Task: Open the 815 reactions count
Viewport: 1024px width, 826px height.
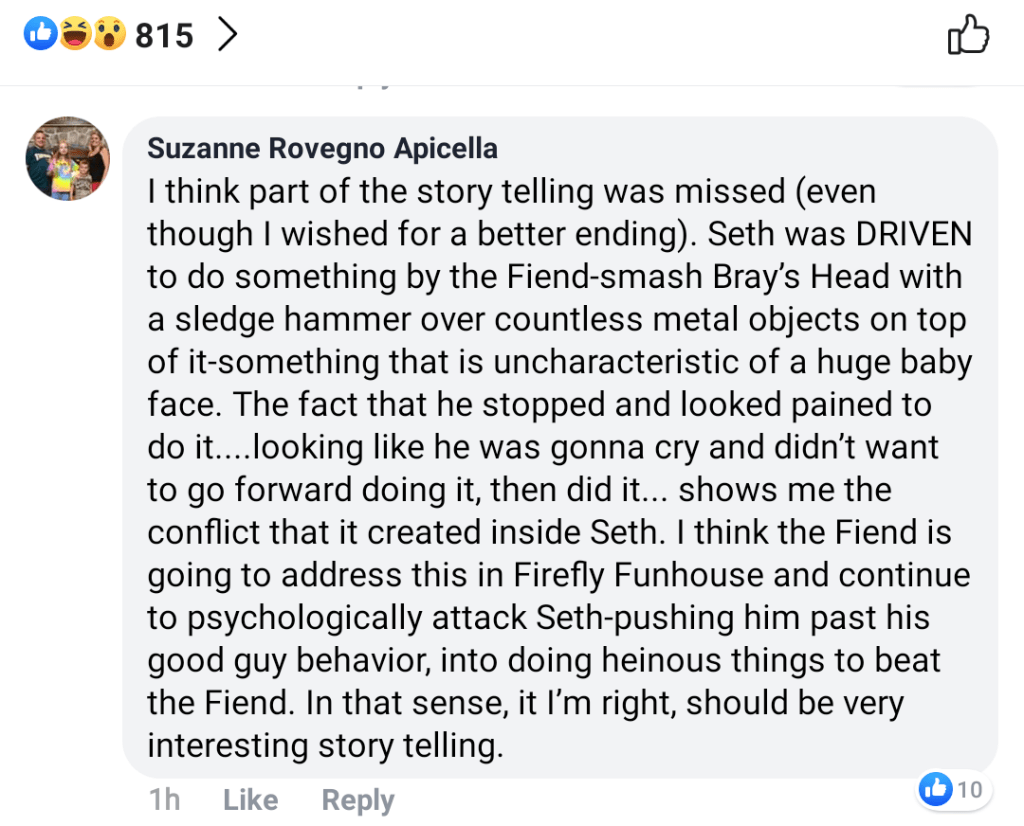Action: pos(164,36)
